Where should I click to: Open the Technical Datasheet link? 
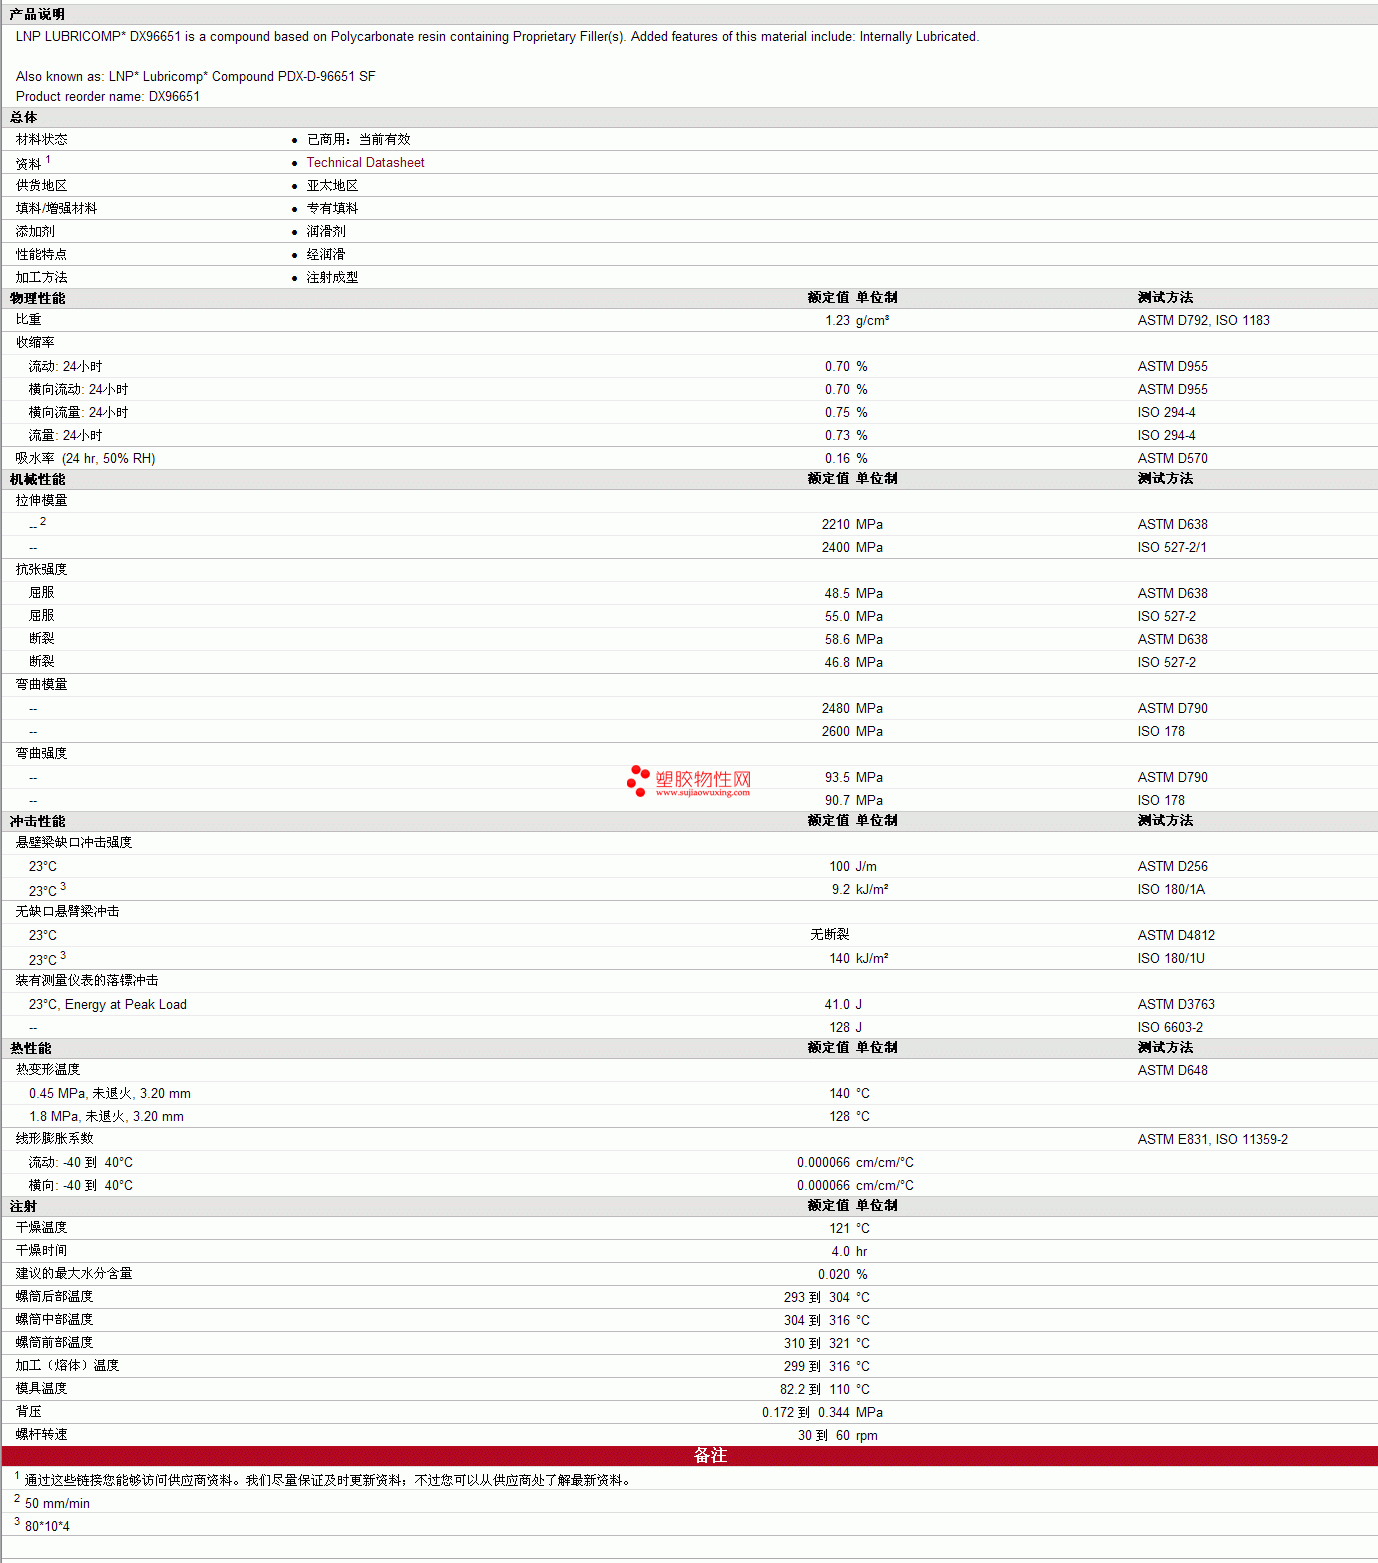tap(365, 163)
